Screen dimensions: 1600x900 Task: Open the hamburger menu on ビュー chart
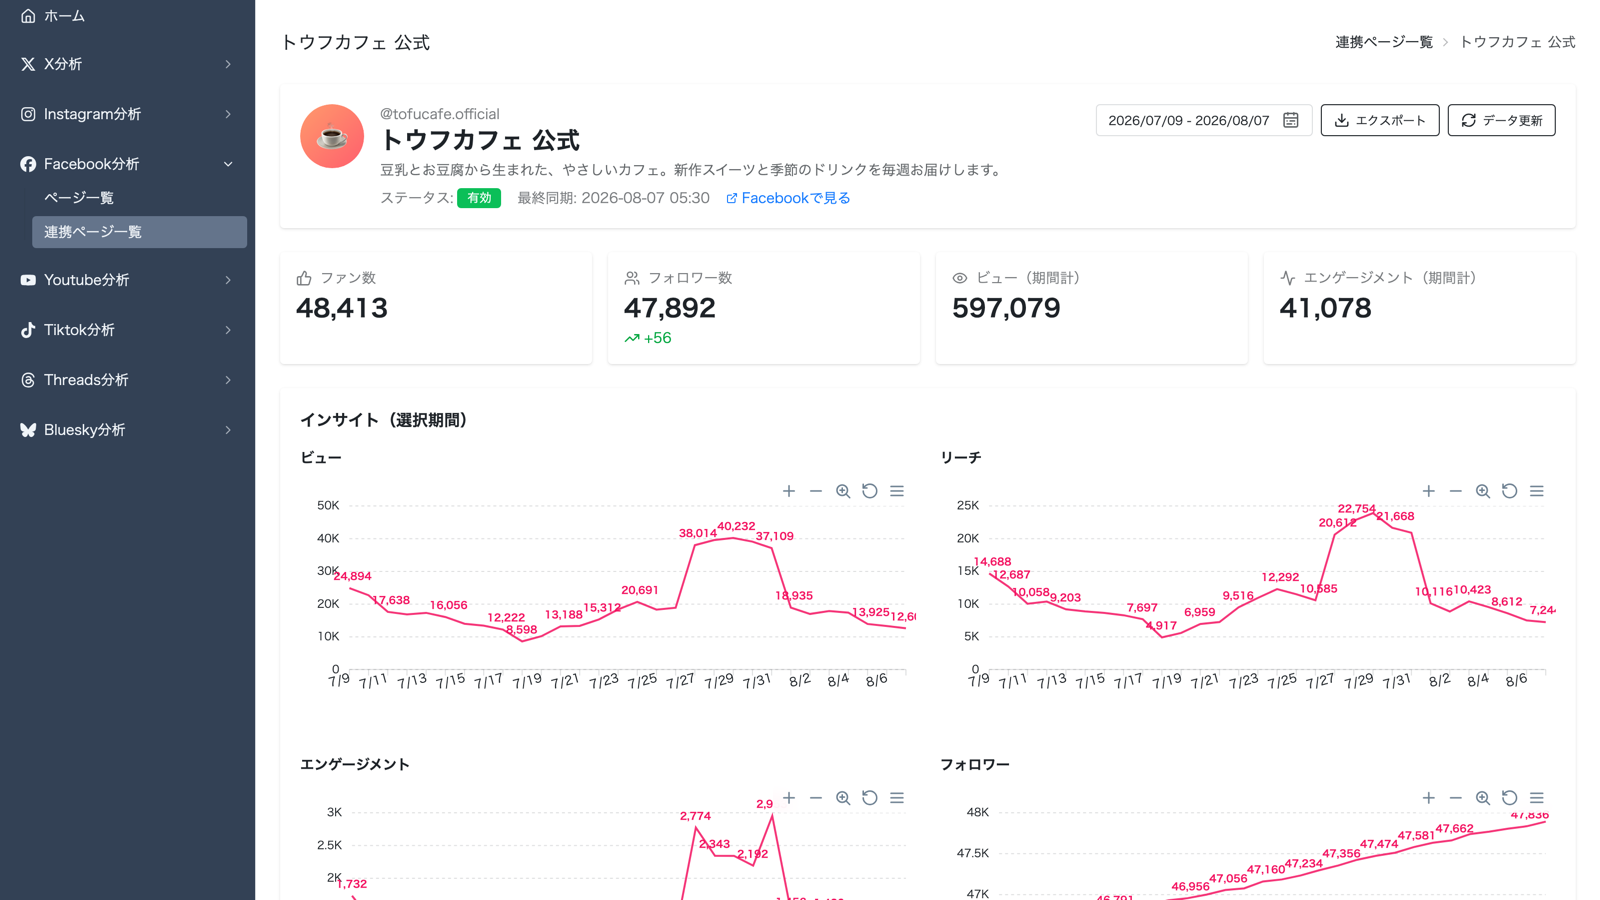tap(897, 491)
